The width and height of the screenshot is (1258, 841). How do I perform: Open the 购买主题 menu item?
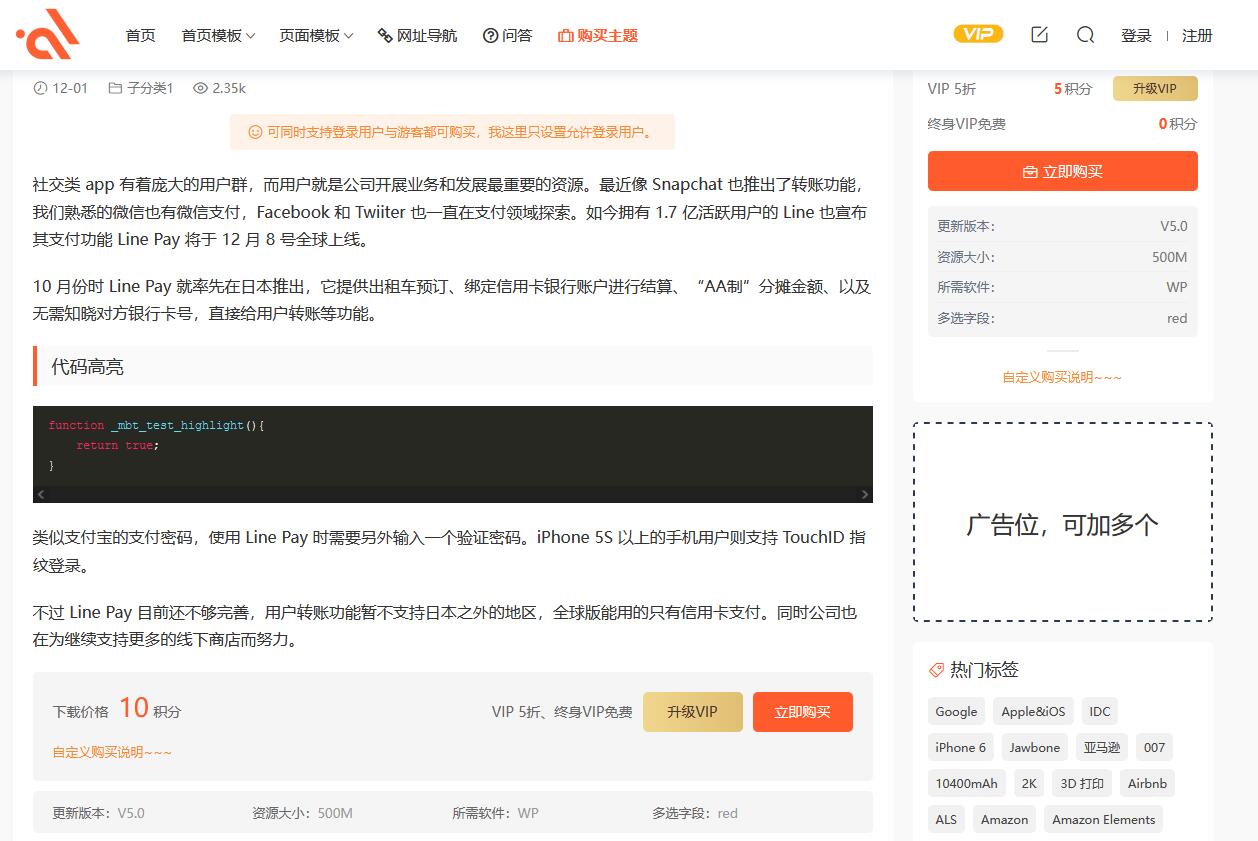[x=597, y=35]
